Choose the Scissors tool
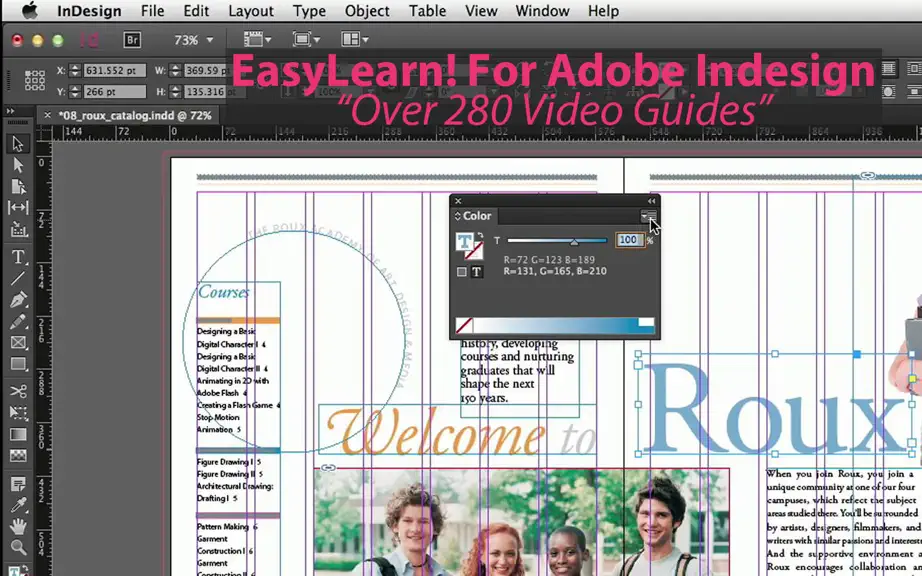 coord(18,391)
